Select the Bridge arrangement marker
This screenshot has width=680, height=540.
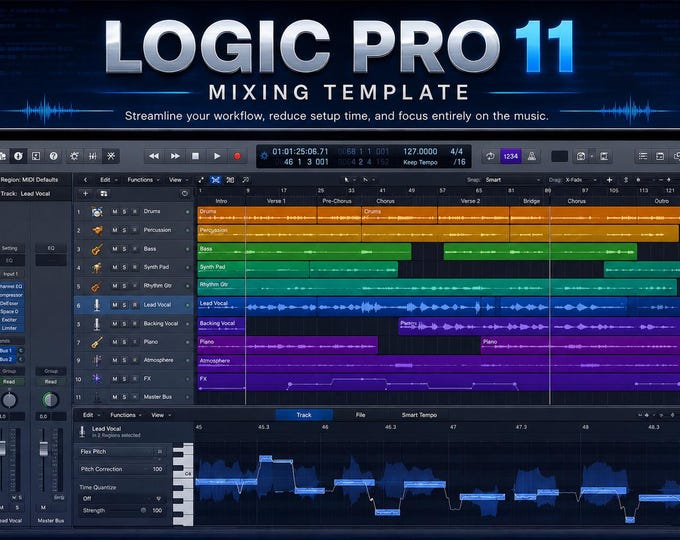point(531,201)
